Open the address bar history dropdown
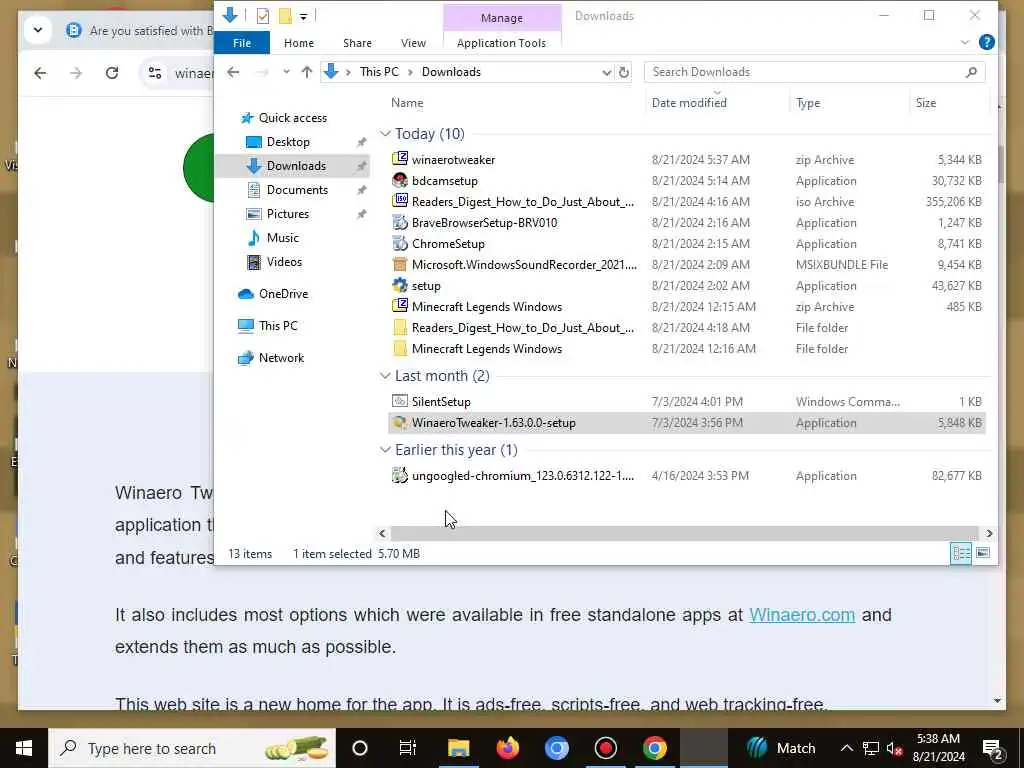Viewport: 1024px width, 768px height. (x=607, y=72)
